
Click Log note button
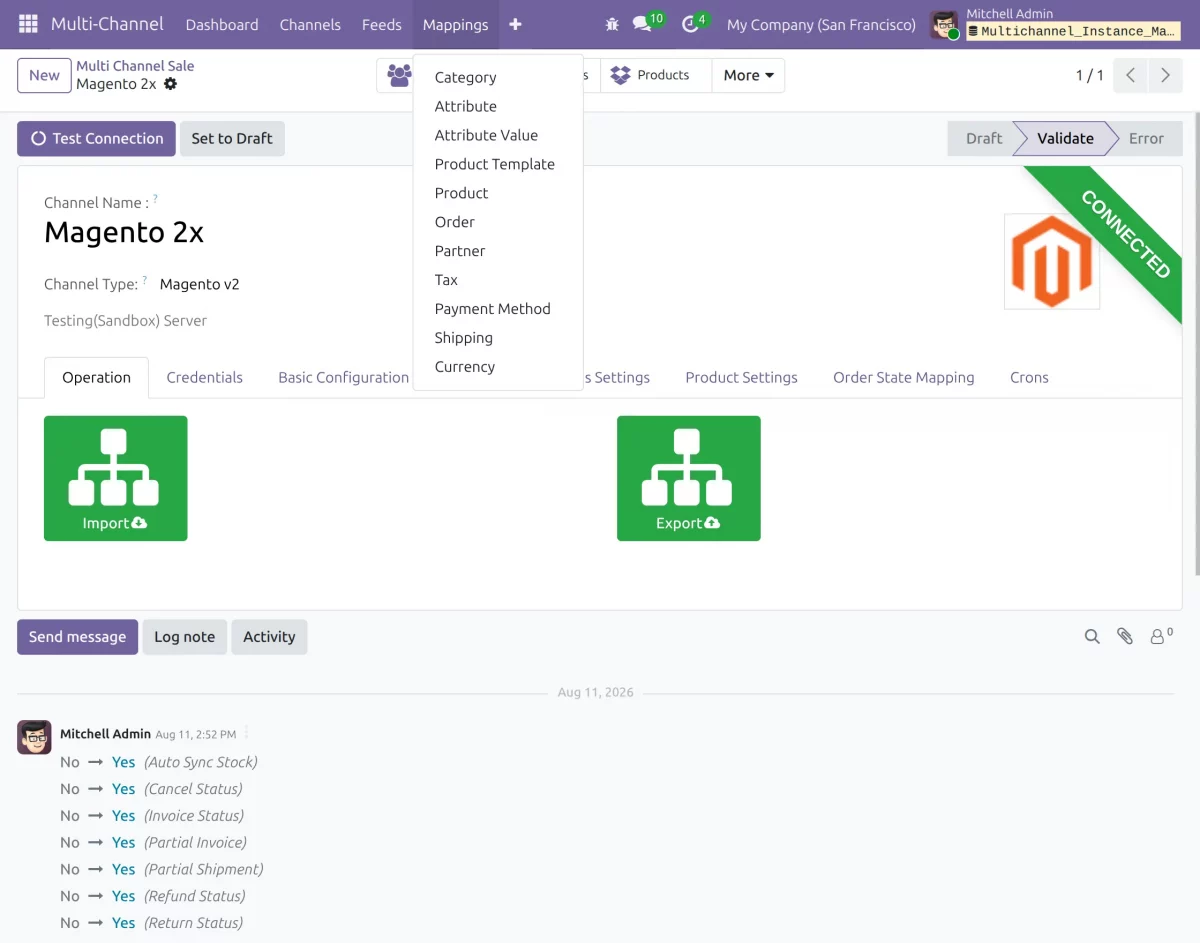pyautogui.click(x=184, y=637)
